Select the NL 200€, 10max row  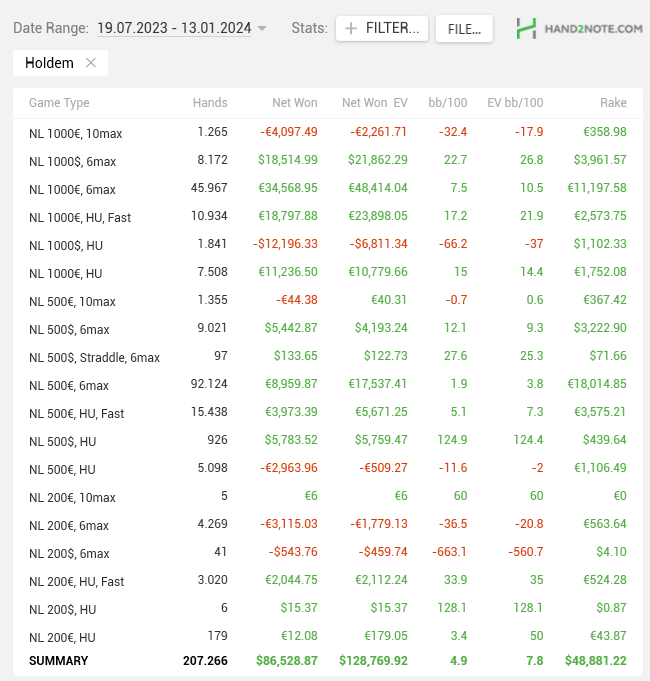328,496
